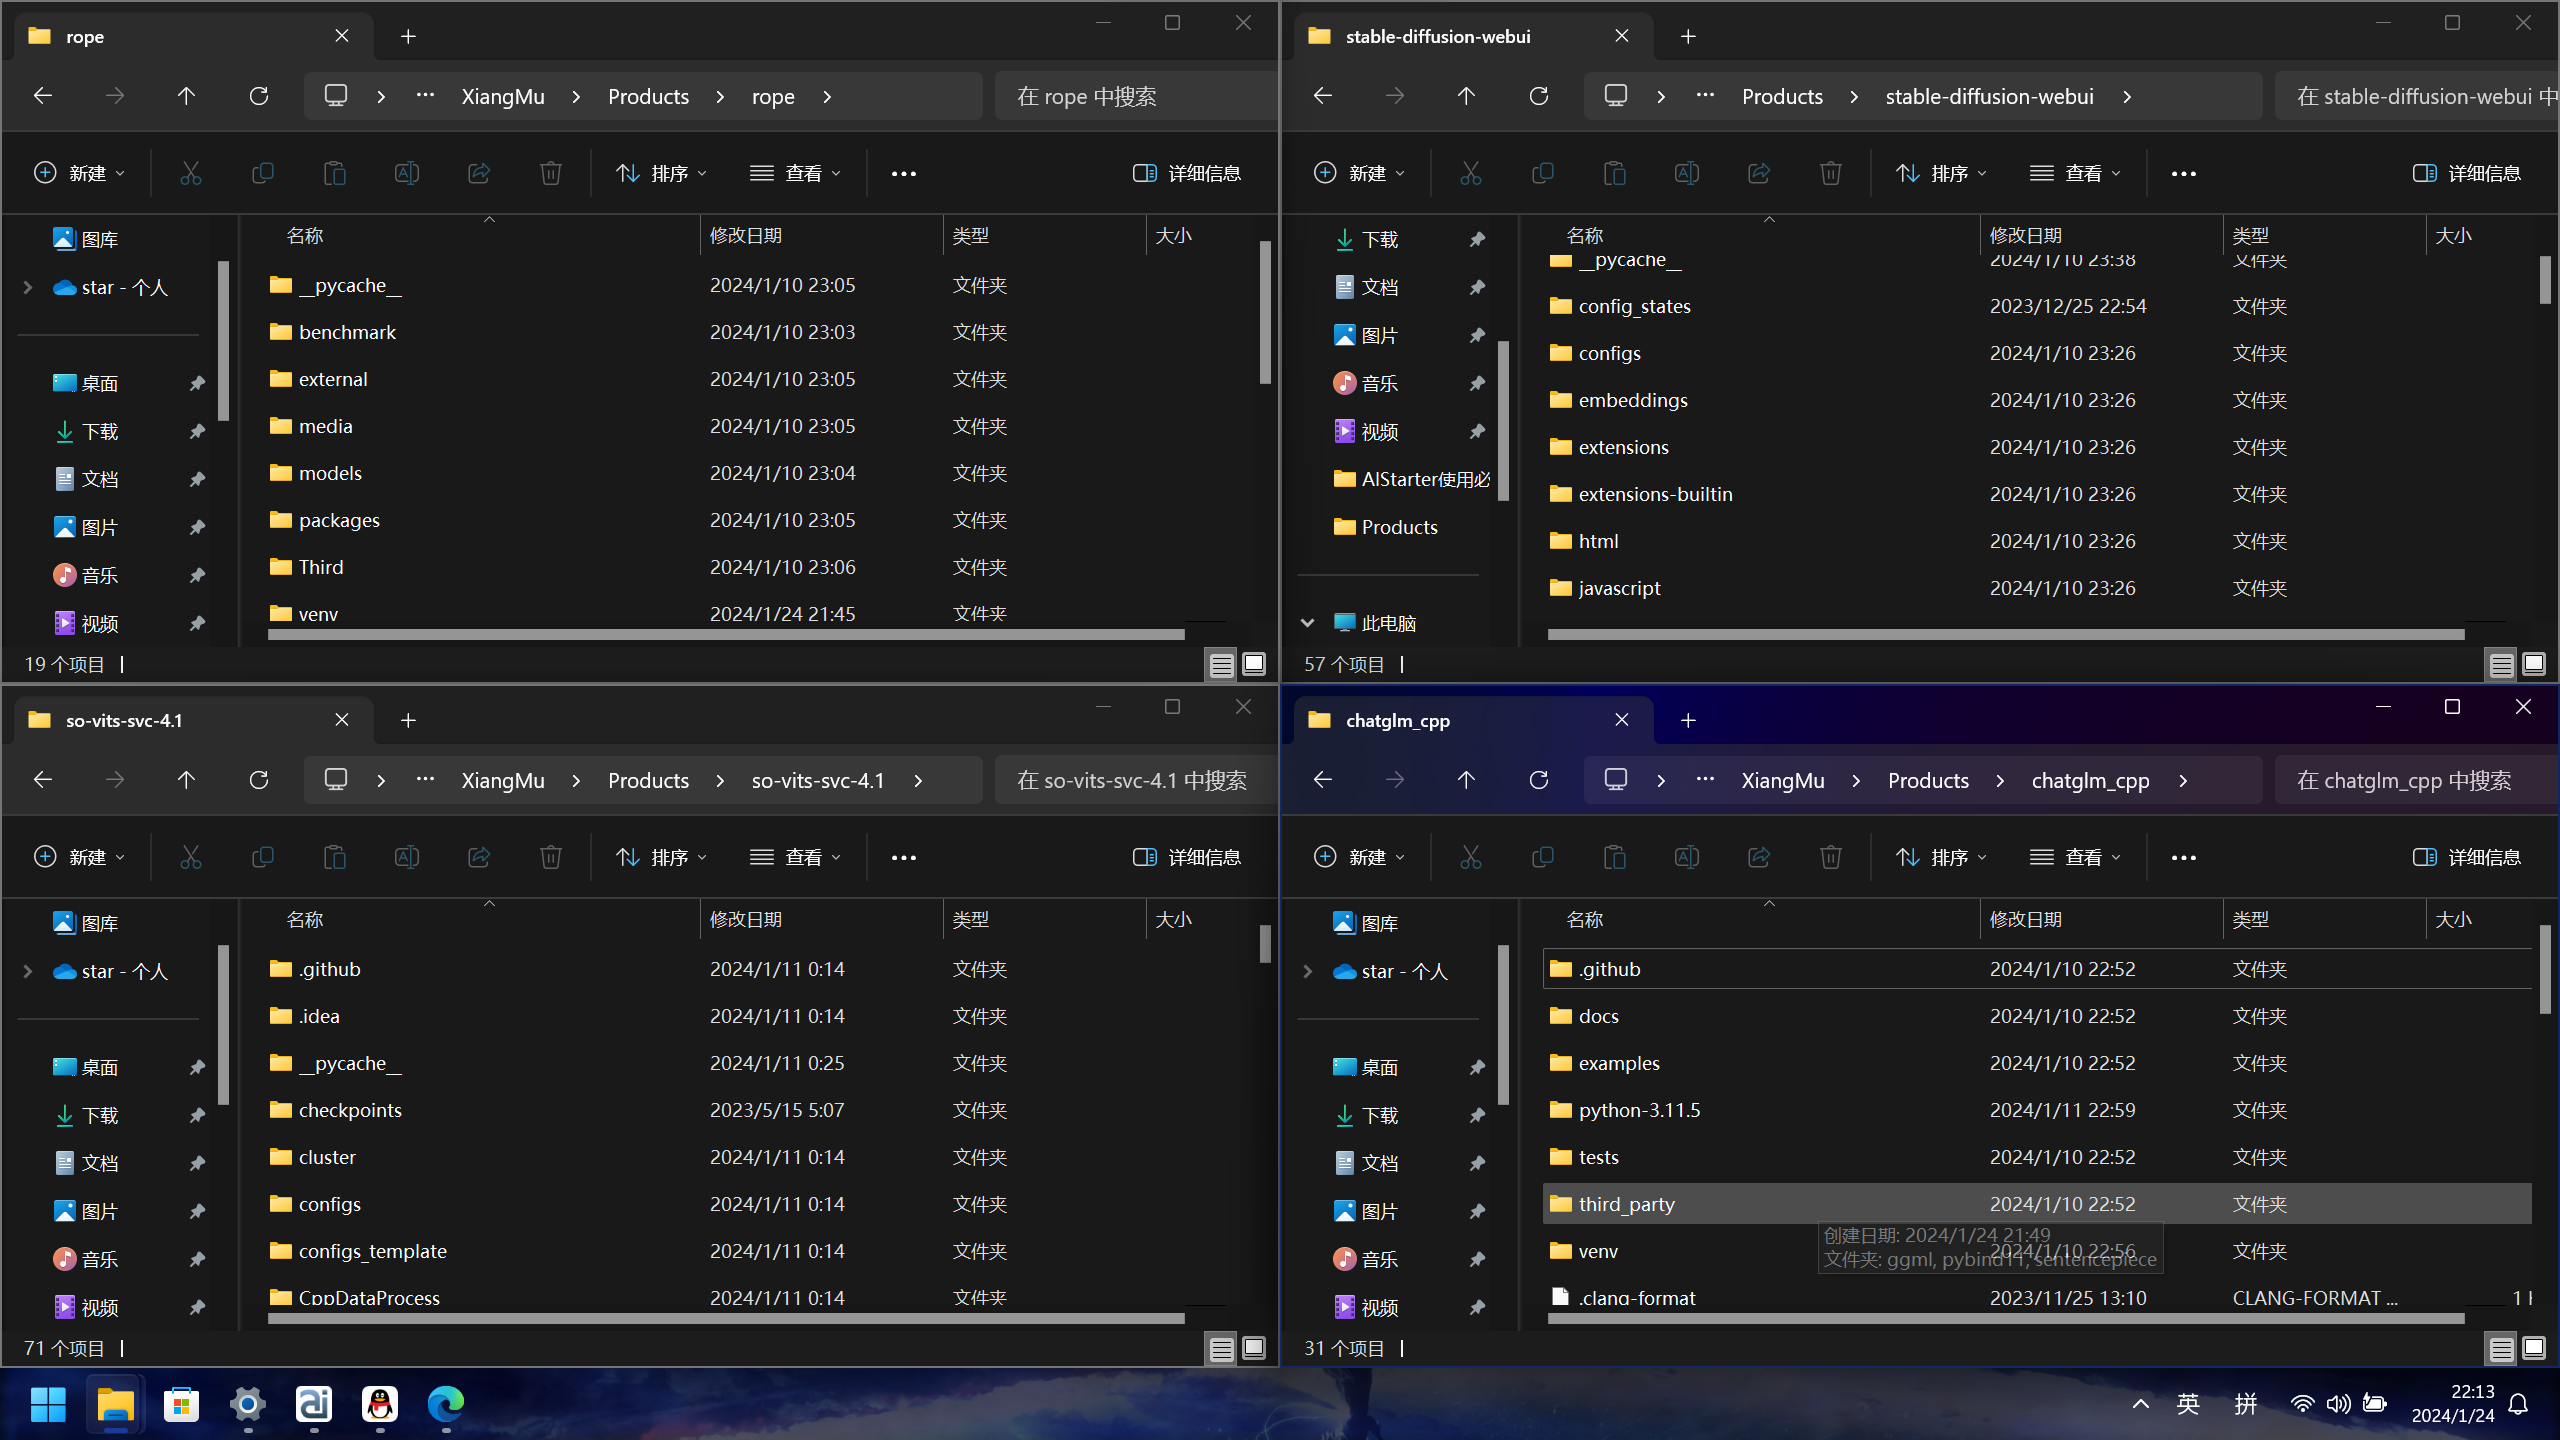Image resolution: width=2560 pixels, height=1440 pixels.
Task: Sort by 修改日期 column in rope window
Action: click(x=820, y=235)
